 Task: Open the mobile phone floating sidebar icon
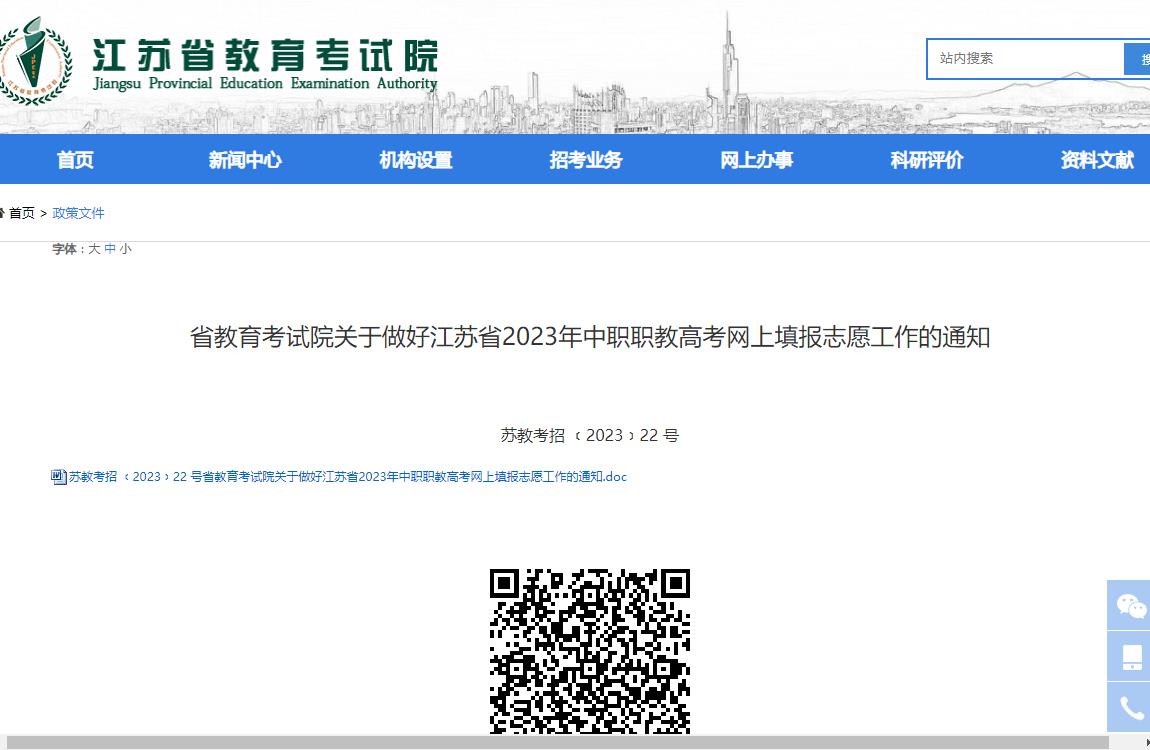coord(1129,656)
